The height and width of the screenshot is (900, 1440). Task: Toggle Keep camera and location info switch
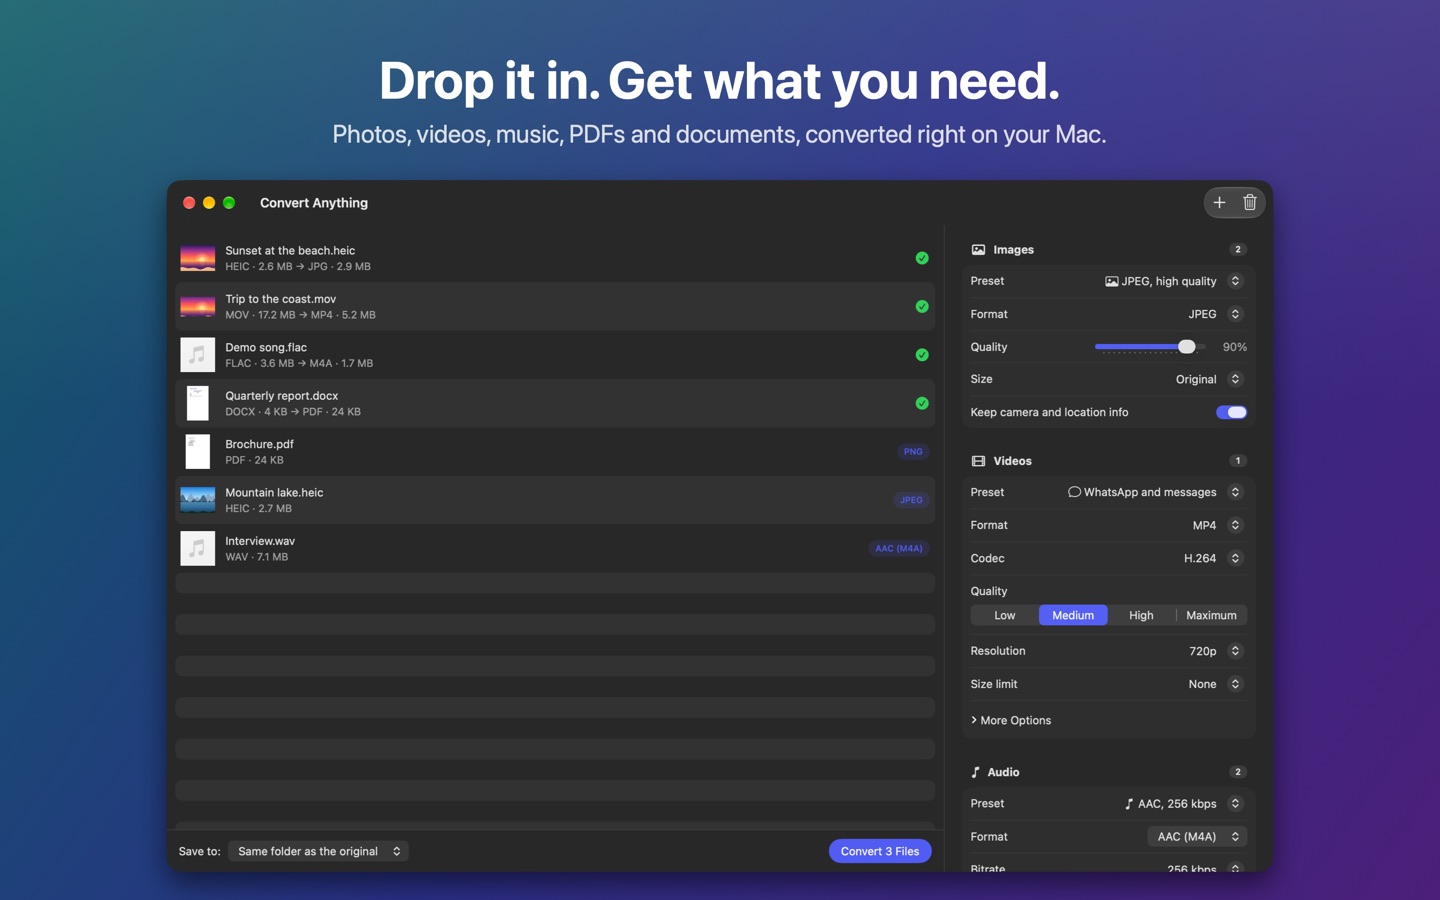click(1232, 412)
